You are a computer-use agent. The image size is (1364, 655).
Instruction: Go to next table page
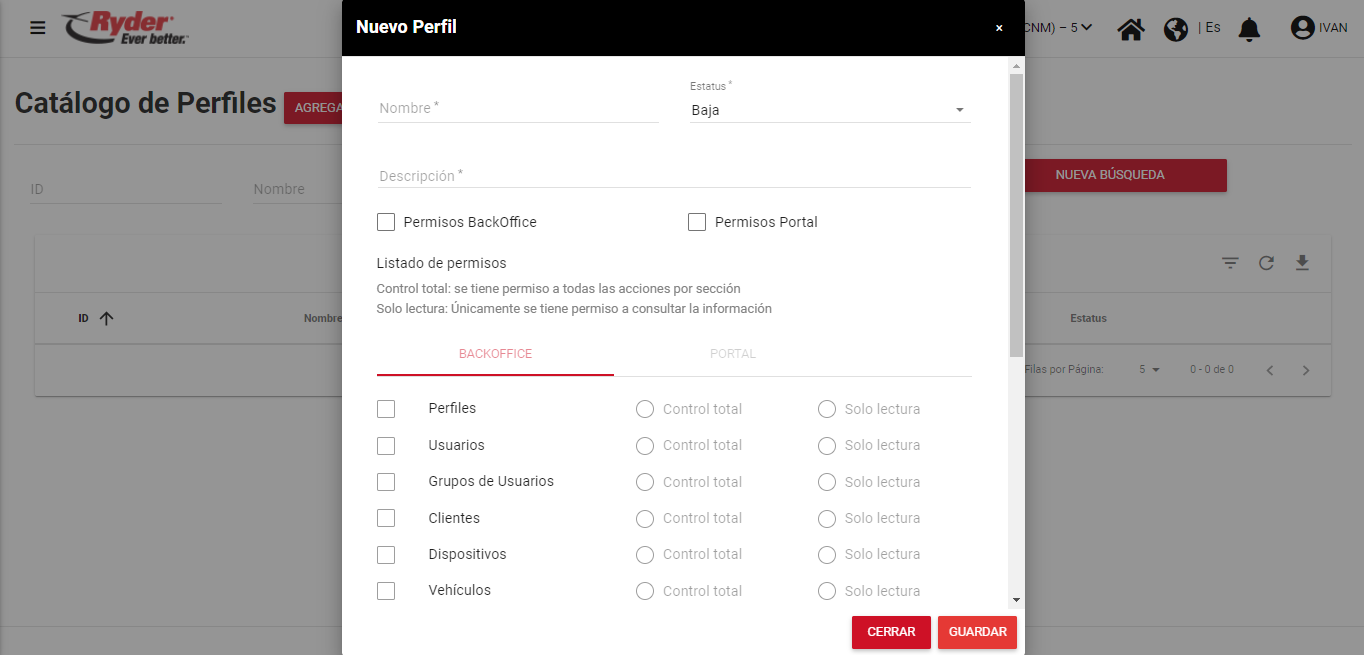click(x=1306, y=370)
